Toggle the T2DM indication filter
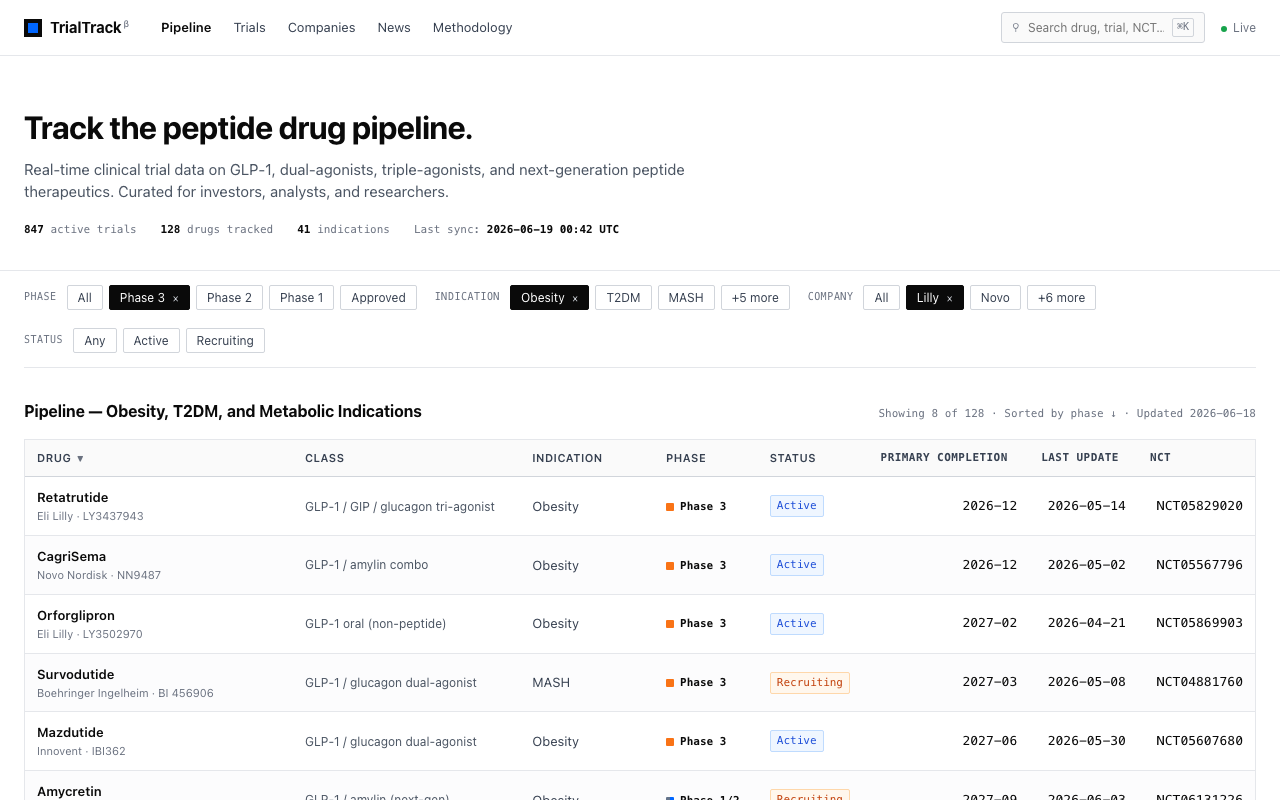This screenshot has height=800, width=1280. [623, 298]
